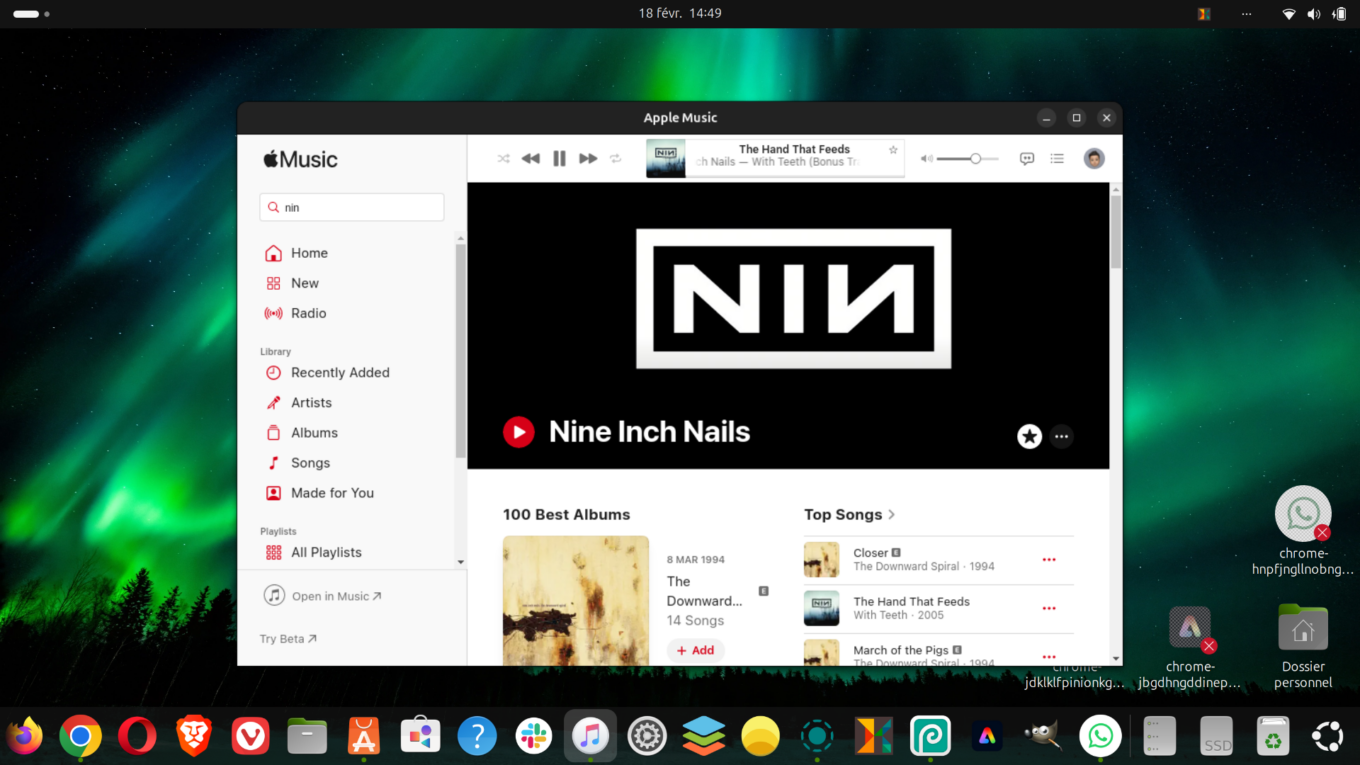The height and width of the screenshot is (765, 1360).
Task: Open Slack from the dock
Action: (x=534, y=737)
